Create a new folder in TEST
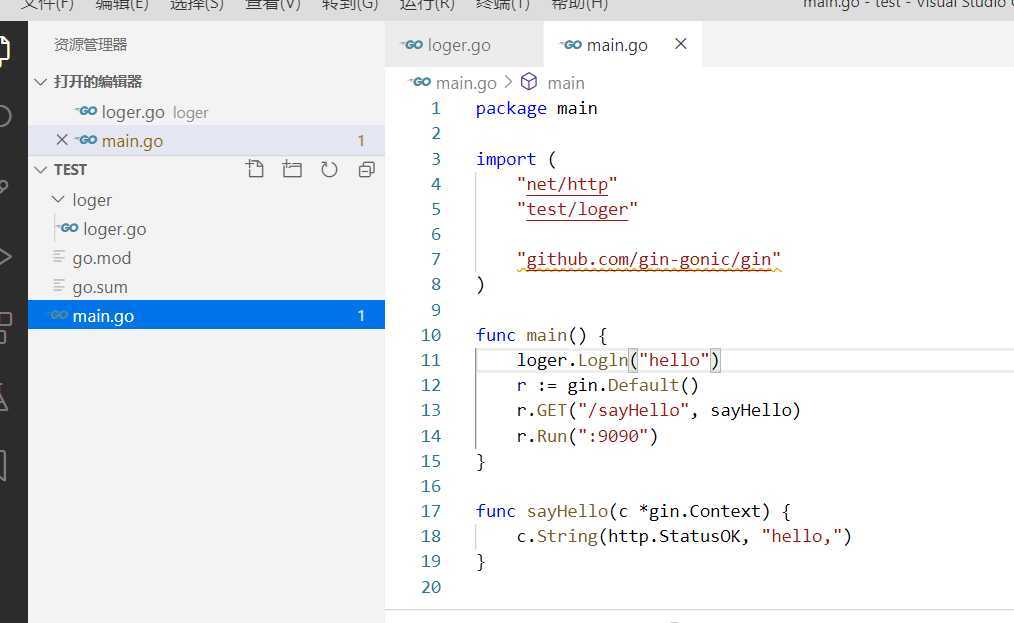1014x623 pixels. pos(292,169)
